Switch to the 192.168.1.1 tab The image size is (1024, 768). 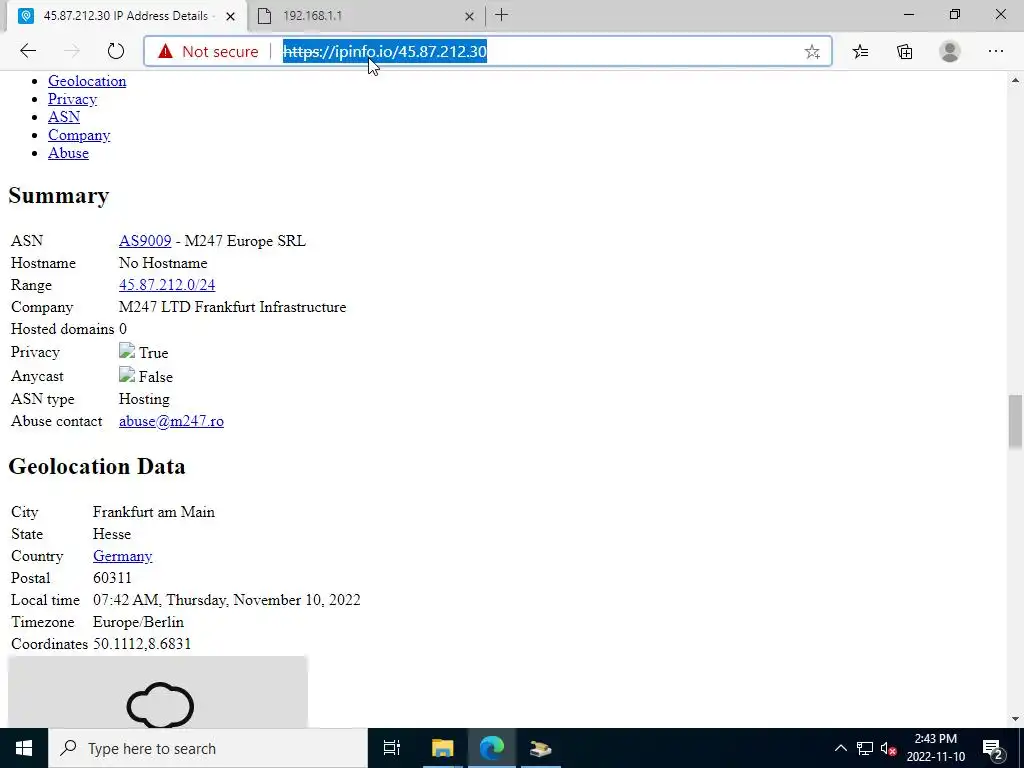click(x=366, y=16)
